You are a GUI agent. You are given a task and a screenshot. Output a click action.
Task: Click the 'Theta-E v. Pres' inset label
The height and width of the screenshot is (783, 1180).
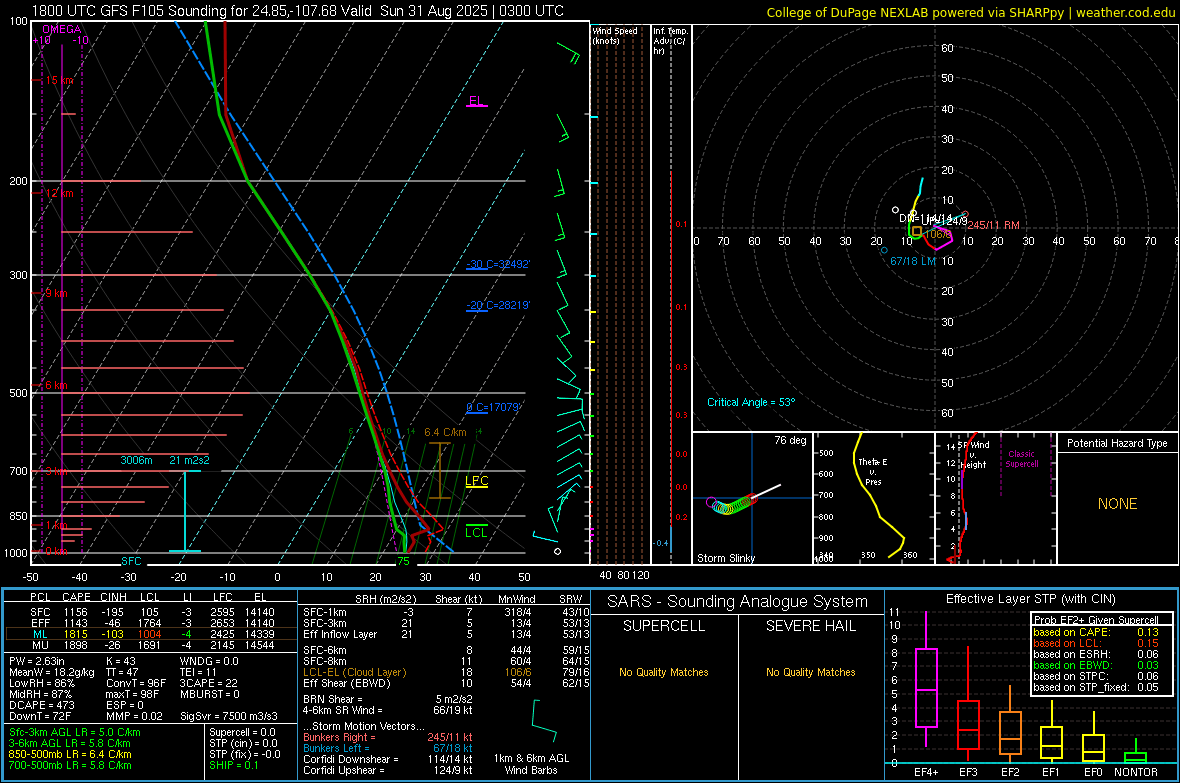pyautogui.click(x=873, y=471)
